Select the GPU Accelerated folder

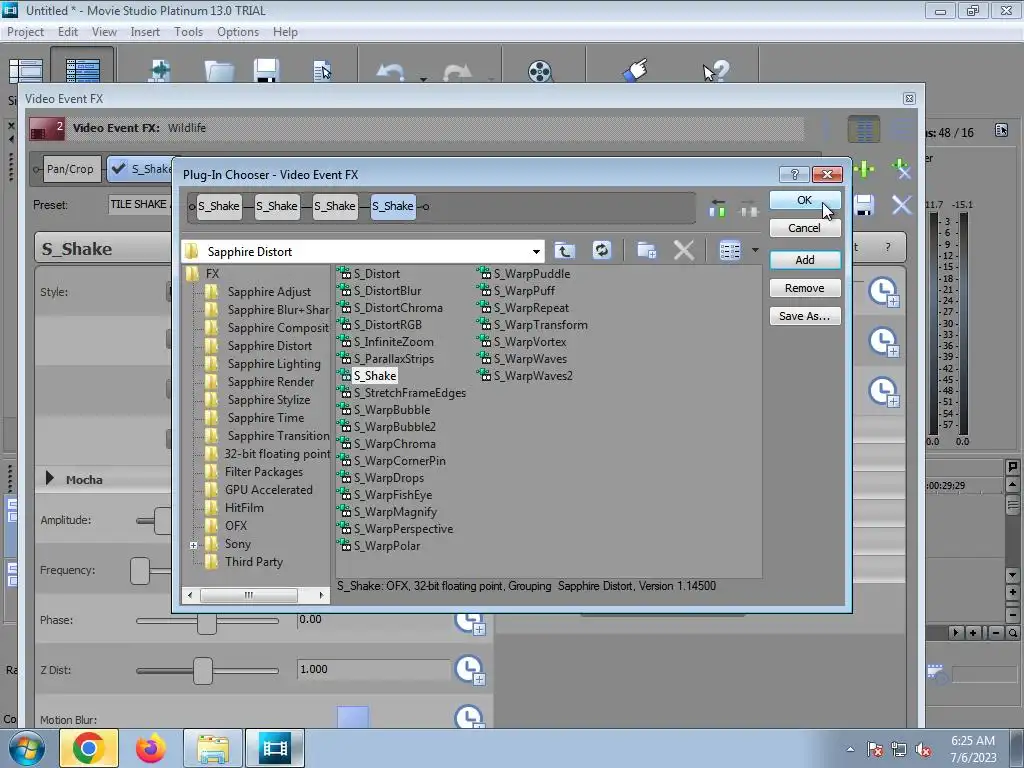(x=268, y=490)
